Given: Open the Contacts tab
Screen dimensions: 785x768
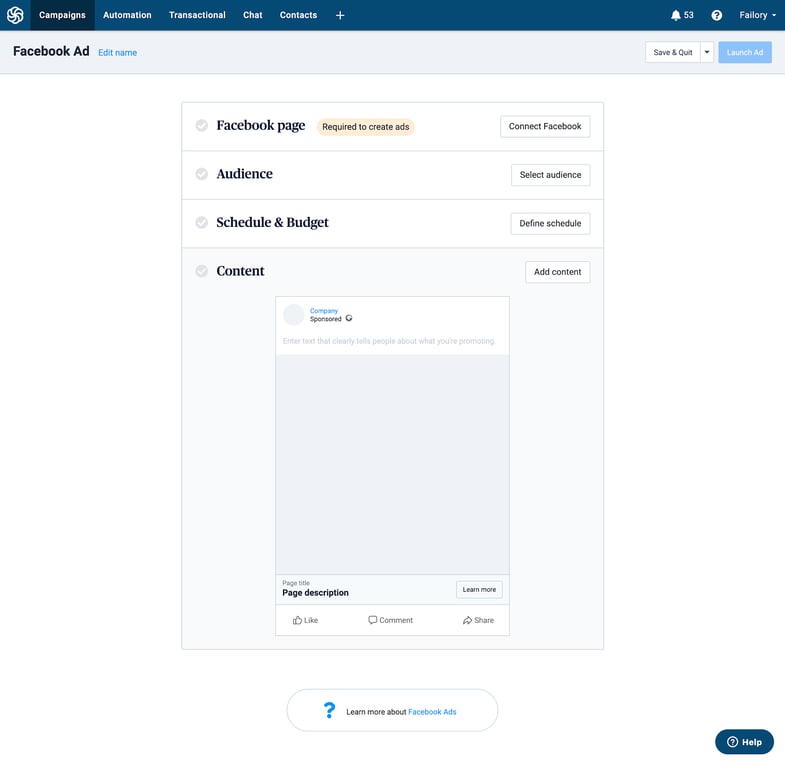Looking at the screenshot, I should (x=298, y=15).
